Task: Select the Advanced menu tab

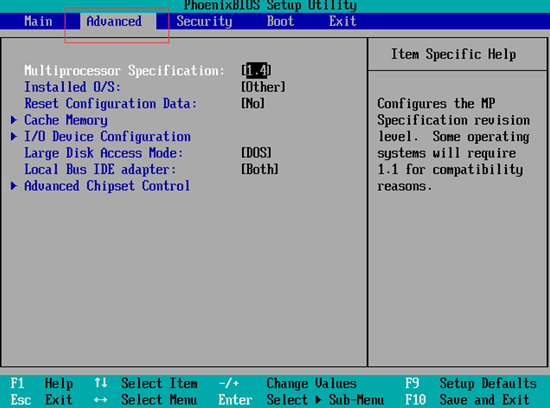Action: tap(114, 21)
